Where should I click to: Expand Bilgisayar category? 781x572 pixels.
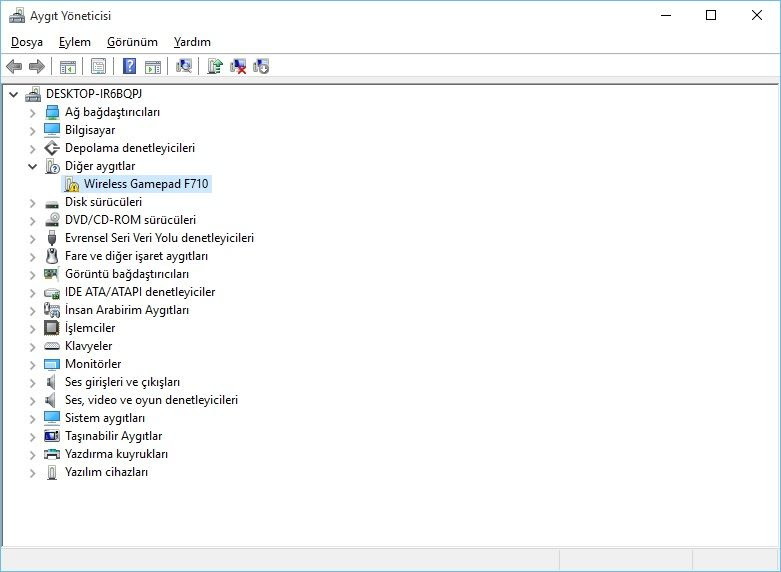click(x=32, y=131)
